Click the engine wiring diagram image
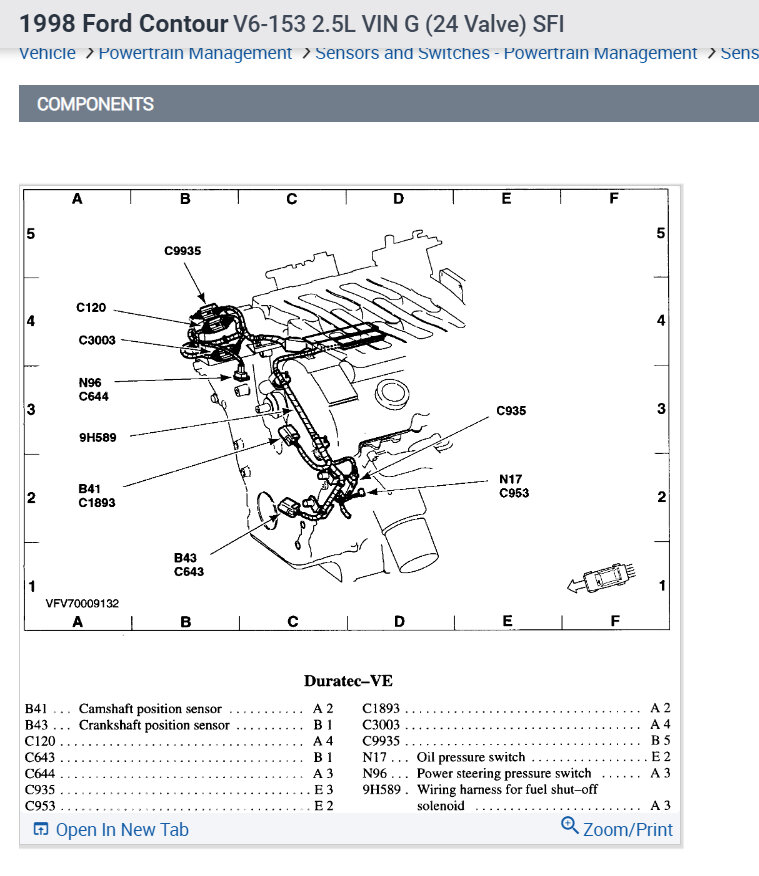The image size is (759, 876). [346, 410]
